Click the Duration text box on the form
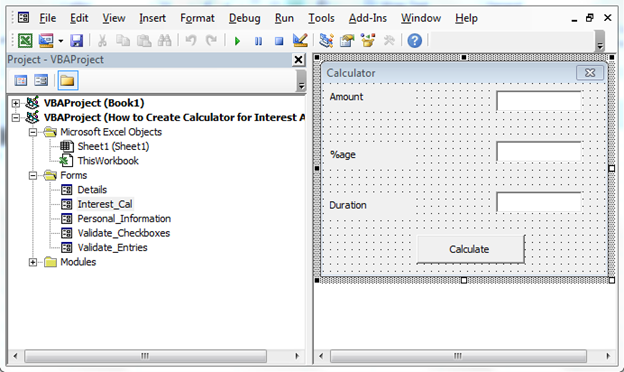The width and height of the screenshot is (624, 372). (538, 202)
